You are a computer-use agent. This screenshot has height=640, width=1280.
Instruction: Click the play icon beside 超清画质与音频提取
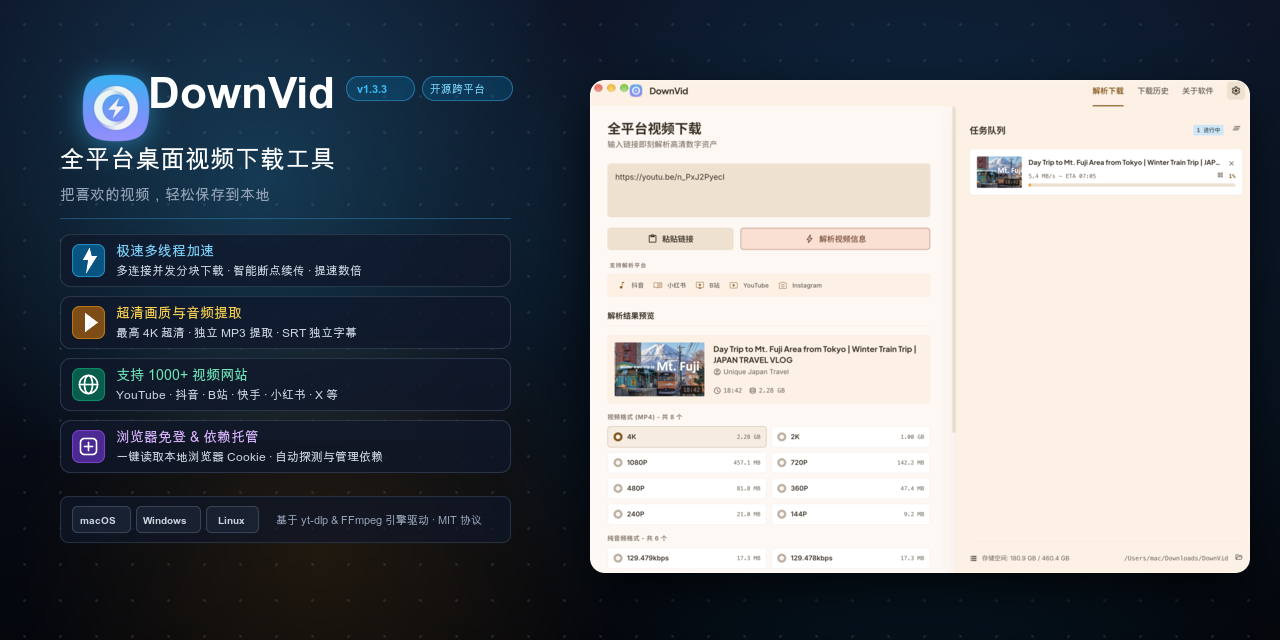pos(89,322)
